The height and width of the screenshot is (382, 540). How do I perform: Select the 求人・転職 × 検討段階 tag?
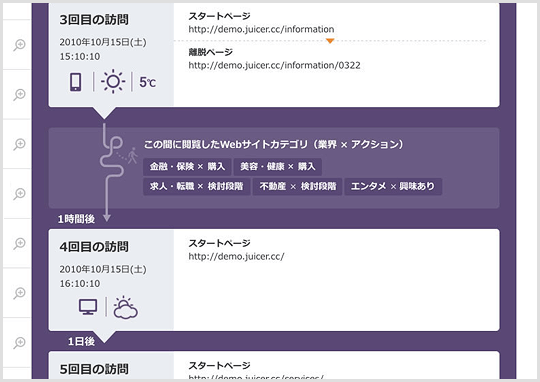click(197, 187)
